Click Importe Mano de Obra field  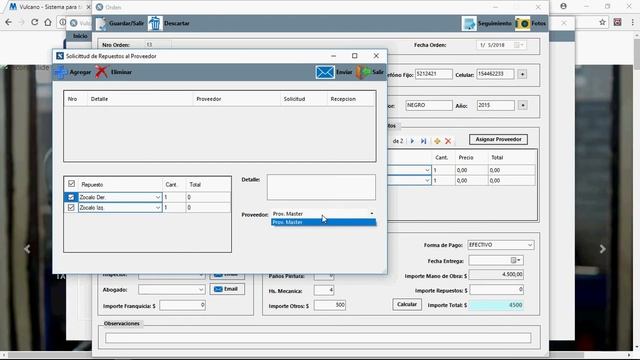pyautogui.click(x=496, y=275)
